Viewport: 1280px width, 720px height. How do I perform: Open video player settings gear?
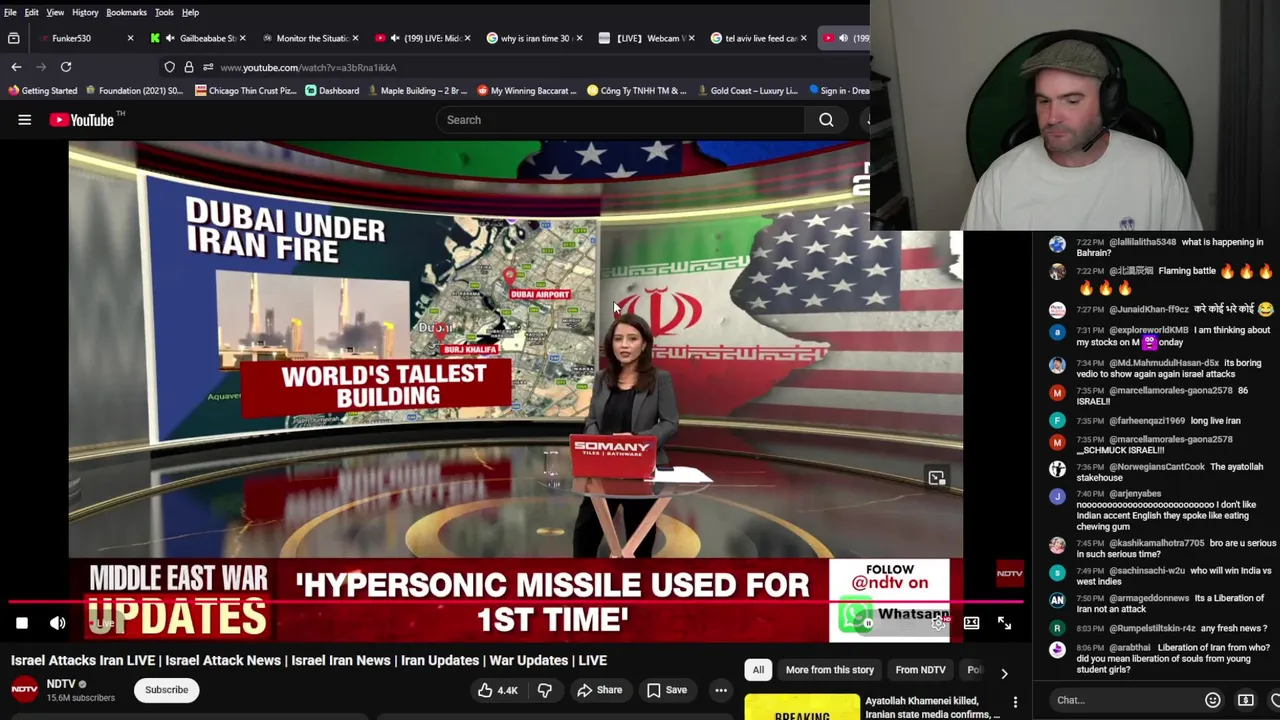tap(938, 623)
